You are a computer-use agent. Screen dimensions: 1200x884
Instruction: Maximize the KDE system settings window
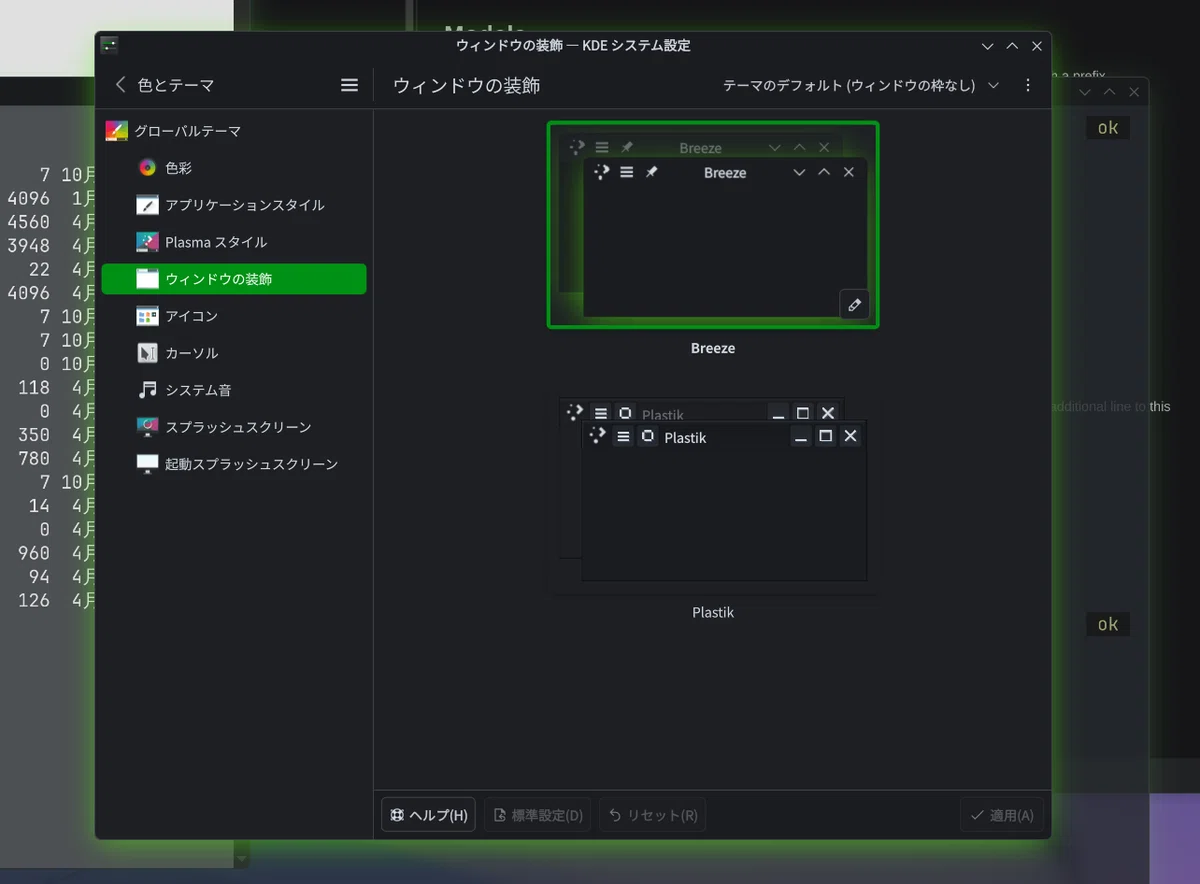[x=1012, y=46]
